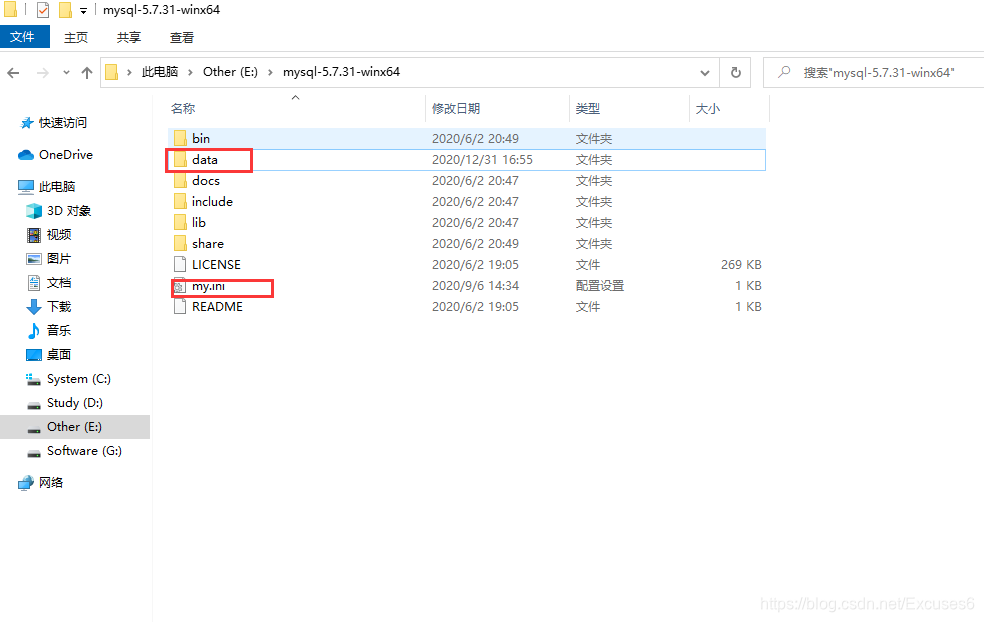Expand the chevron before 此电脑 in breadcrumb
The width and height of the screenshot is (984, 622).
(x=129, y=73)
